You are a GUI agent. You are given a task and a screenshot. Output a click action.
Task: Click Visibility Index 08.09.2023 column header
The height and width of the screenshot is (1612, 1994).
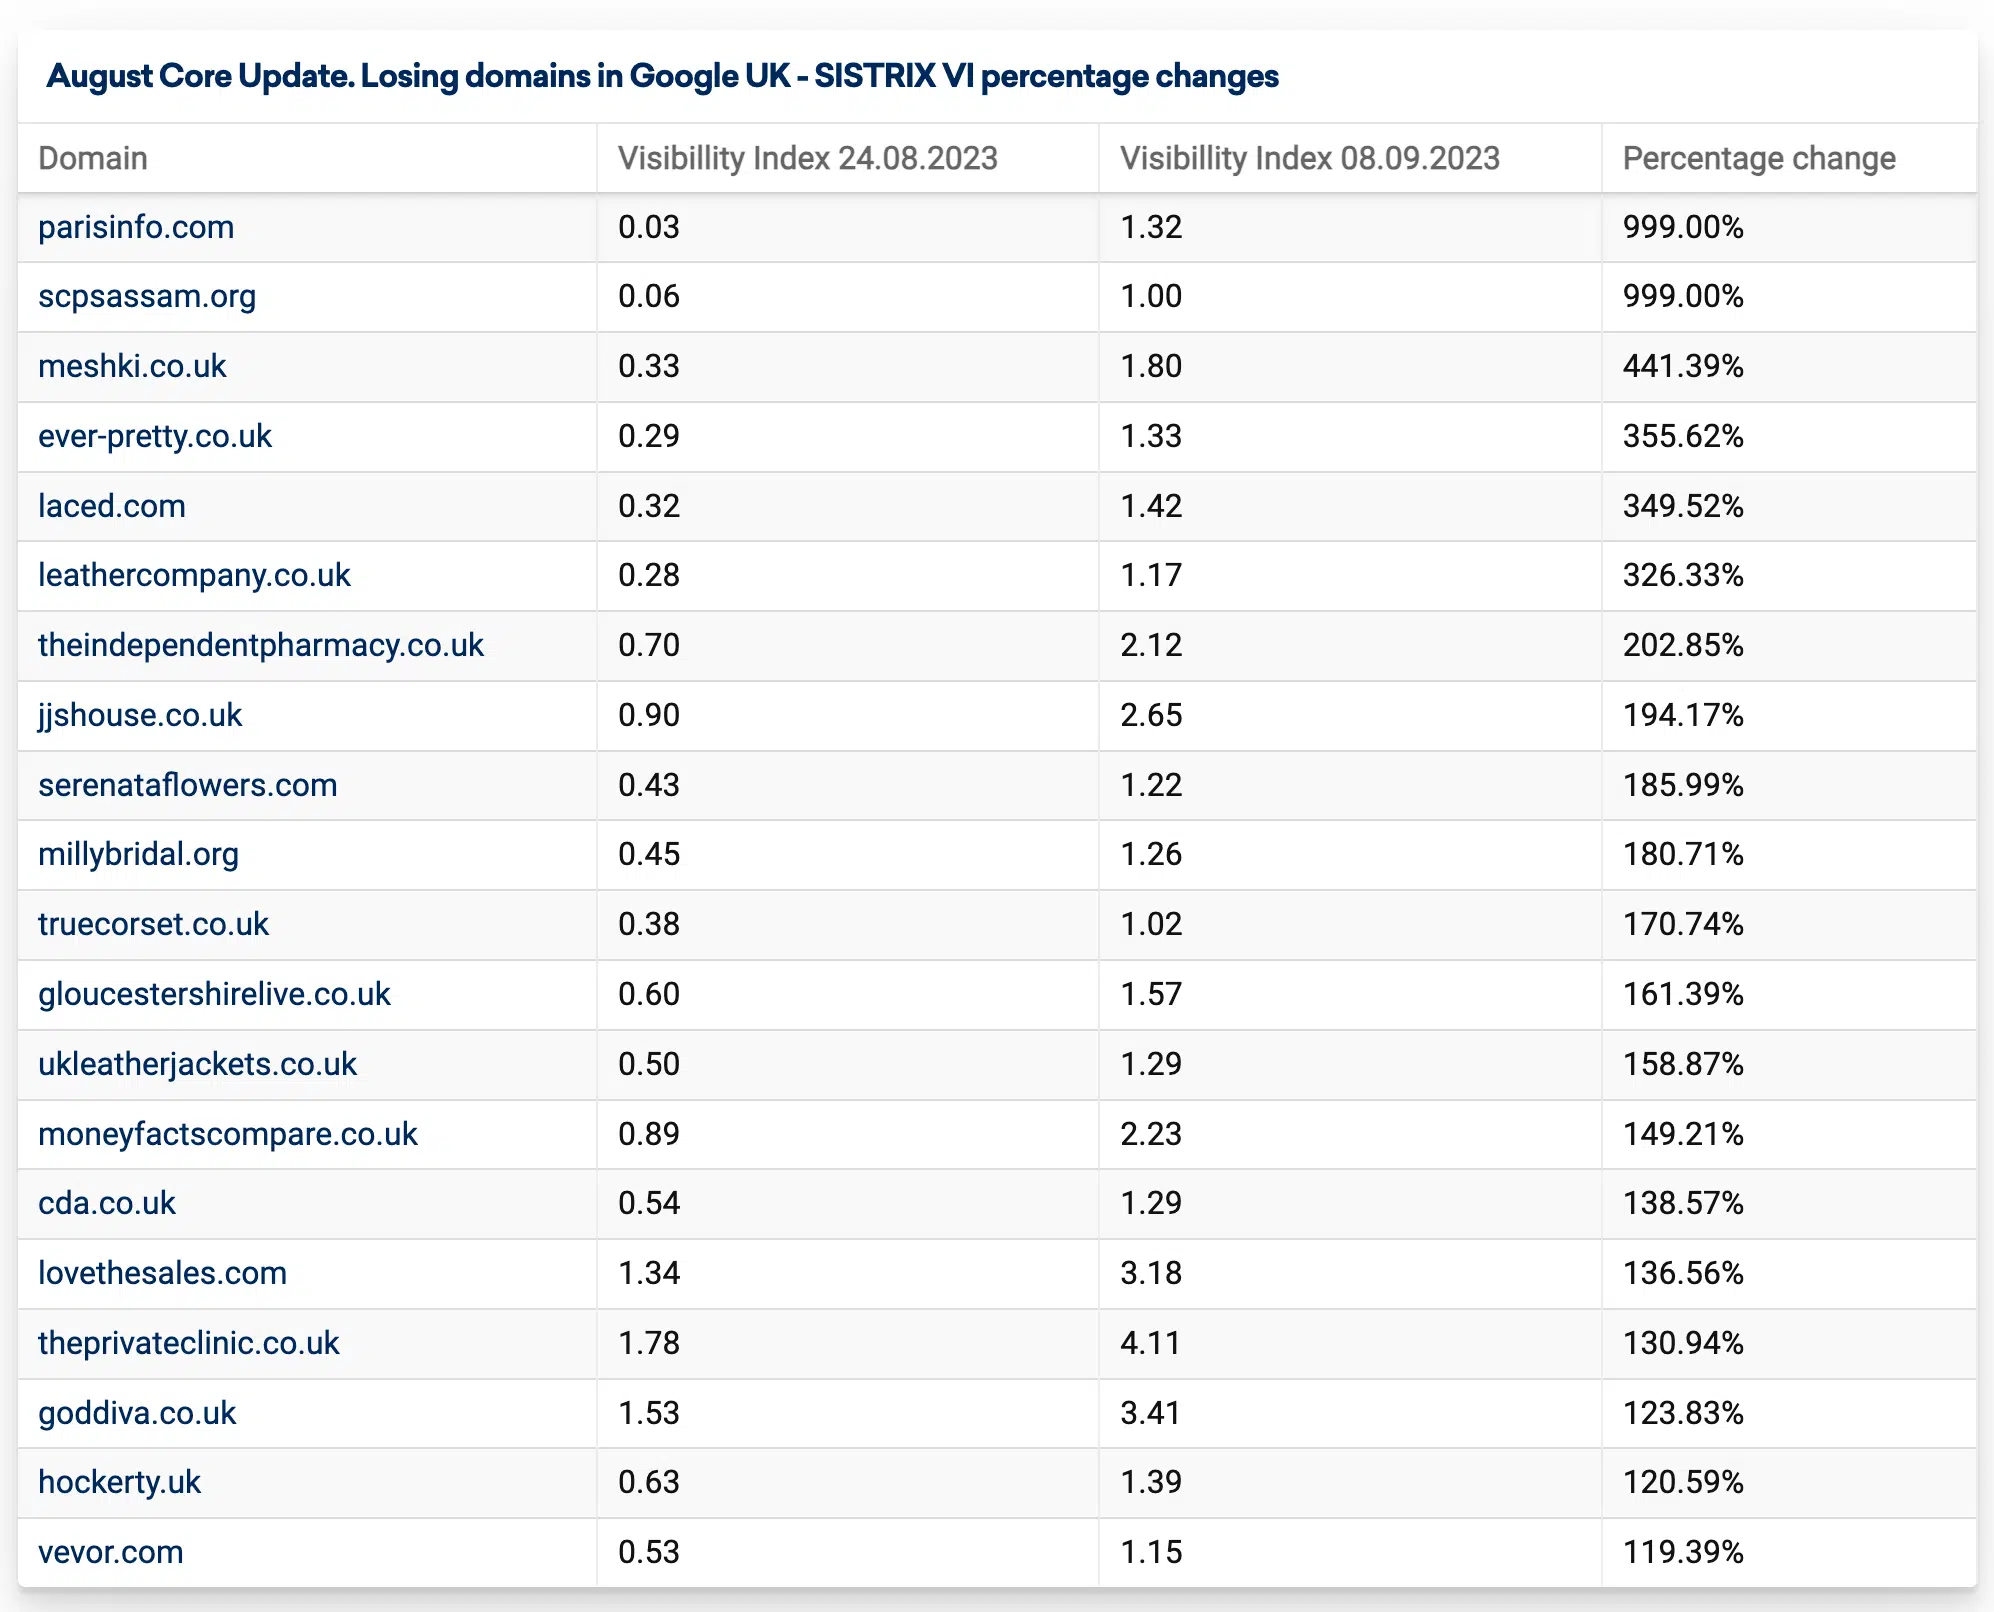(x=1309, y=158)
